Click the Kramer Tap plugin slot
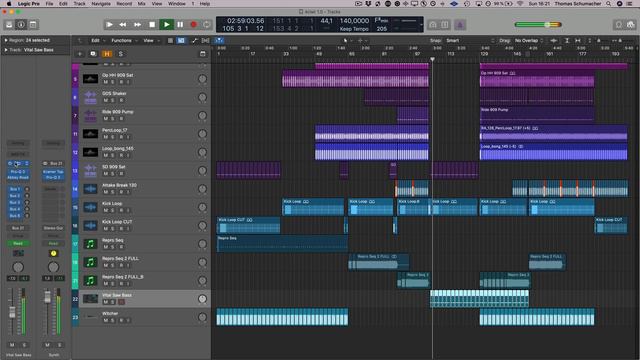The height and width of the screenshot is (360, 640). click(x=53, y=172)
